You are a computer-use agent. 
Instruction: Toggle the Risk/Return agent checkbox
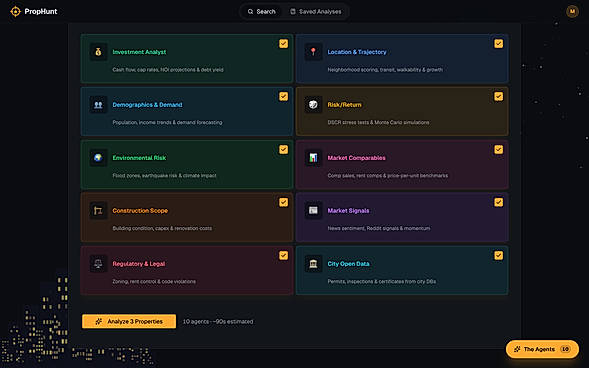point(498,97)
